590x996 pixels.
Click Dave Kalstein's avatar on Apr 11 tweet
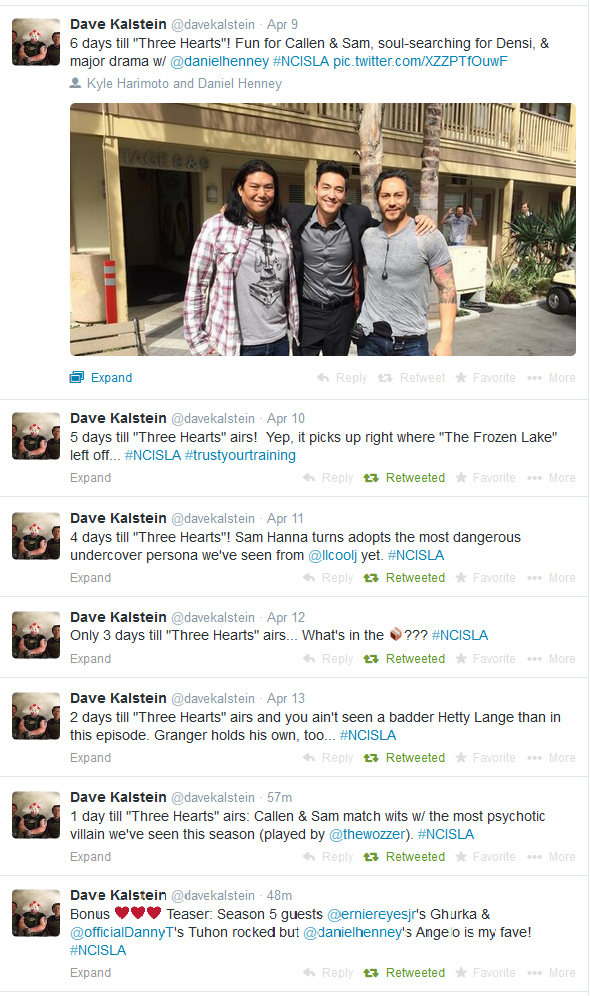(x=36, y=536)
